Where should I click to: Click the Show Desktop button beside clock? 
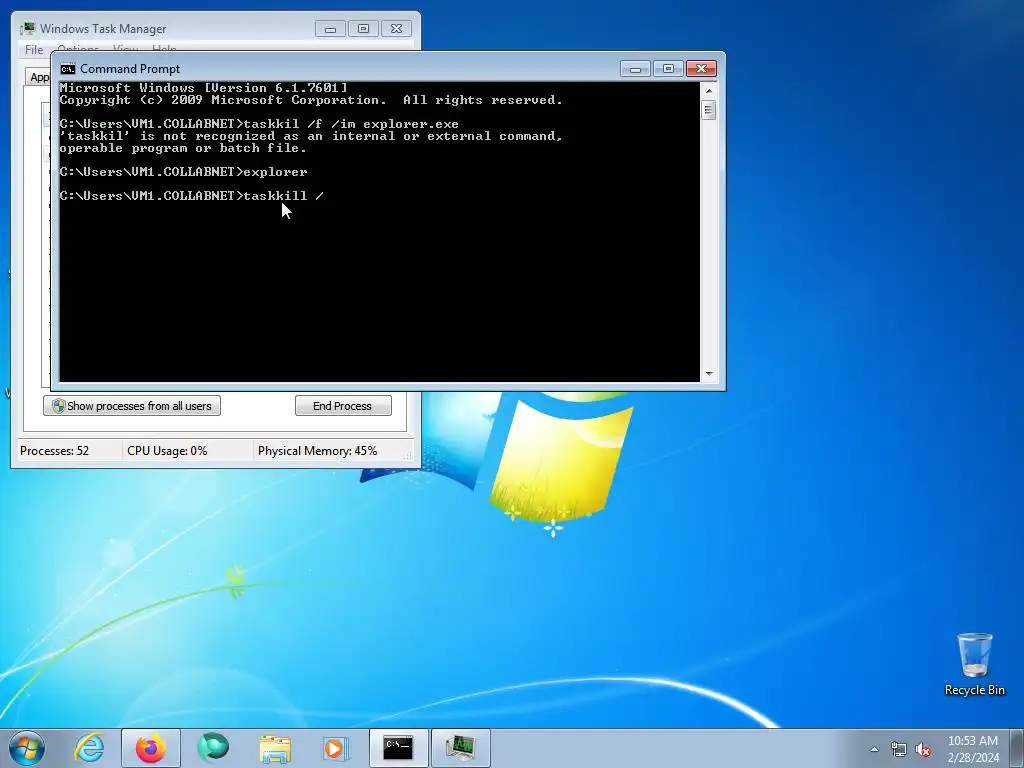click(x=1017, y=748)
